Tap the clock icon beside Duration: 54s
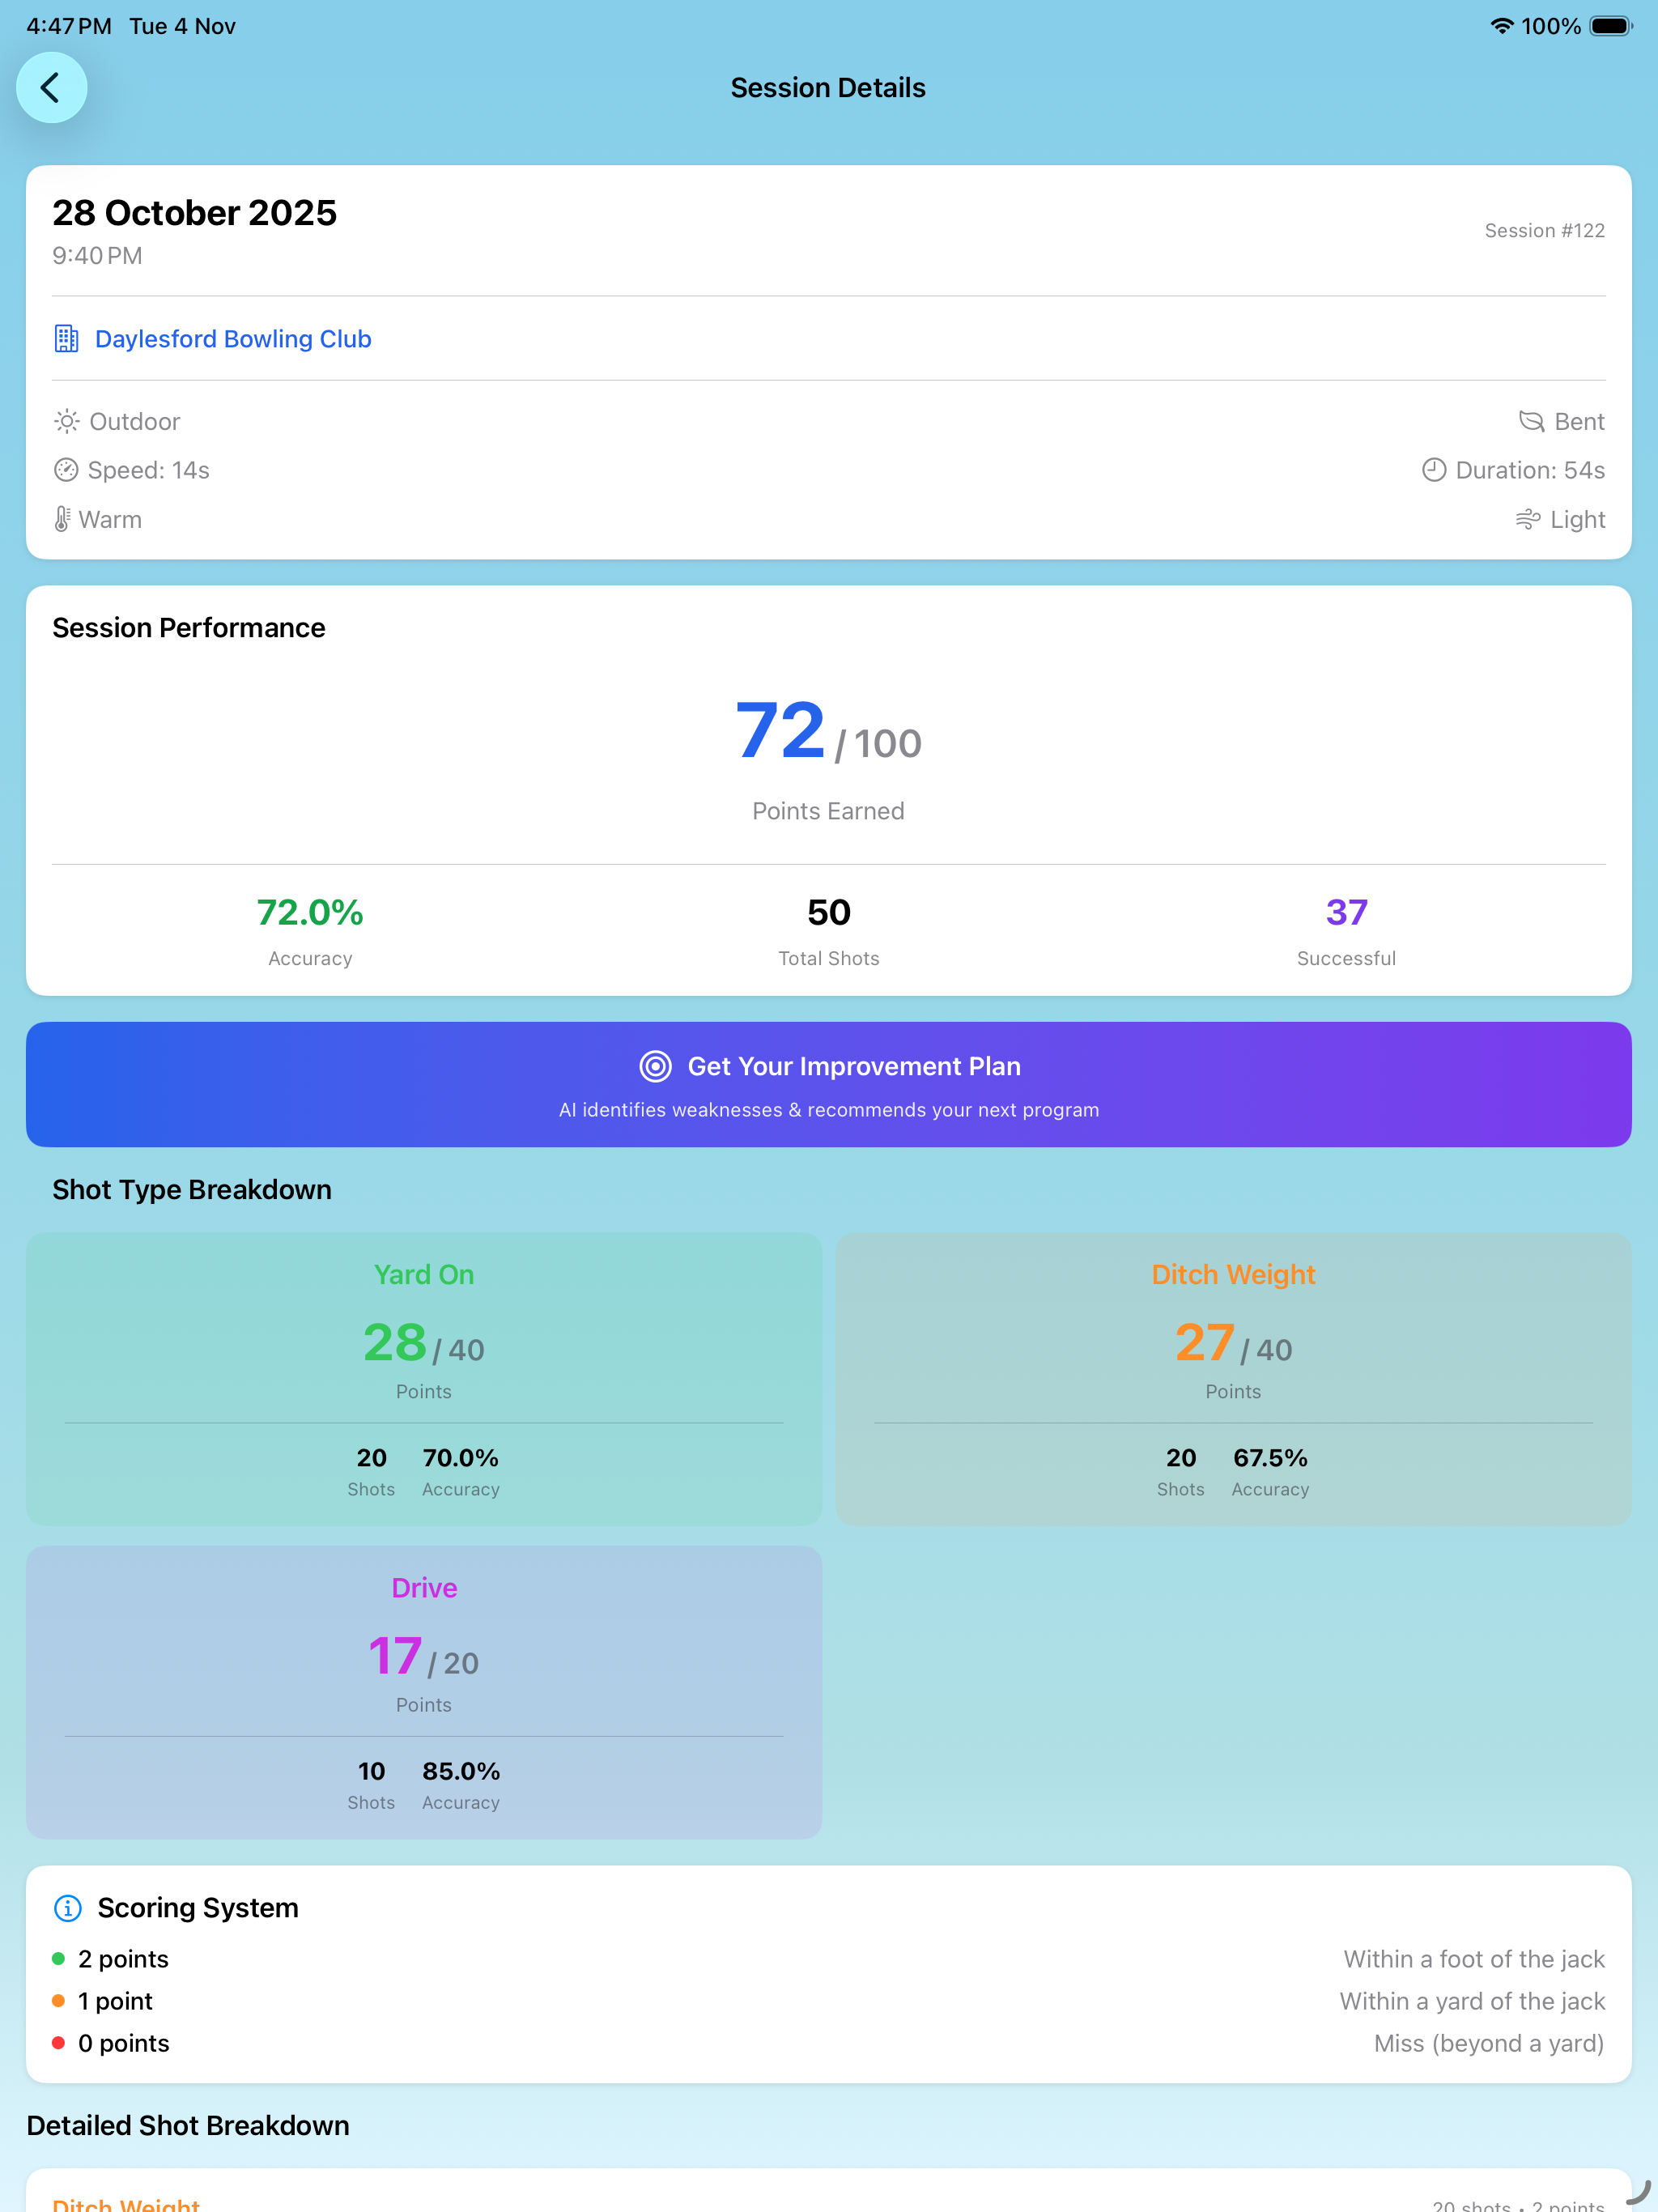This screenshot has height=2212, width=1658. (x=1434, y=470)
